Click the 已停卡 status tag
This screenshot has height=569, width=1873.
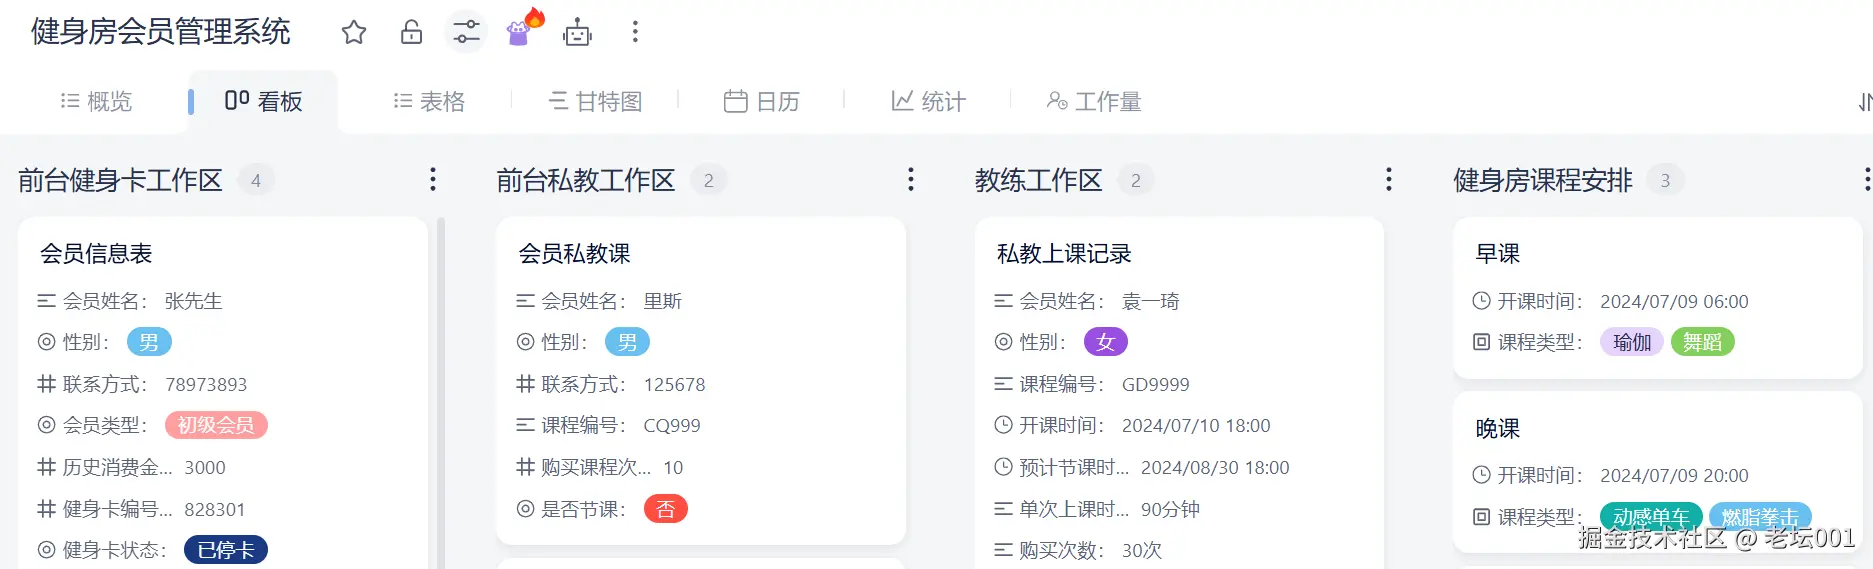pos(226,550)
